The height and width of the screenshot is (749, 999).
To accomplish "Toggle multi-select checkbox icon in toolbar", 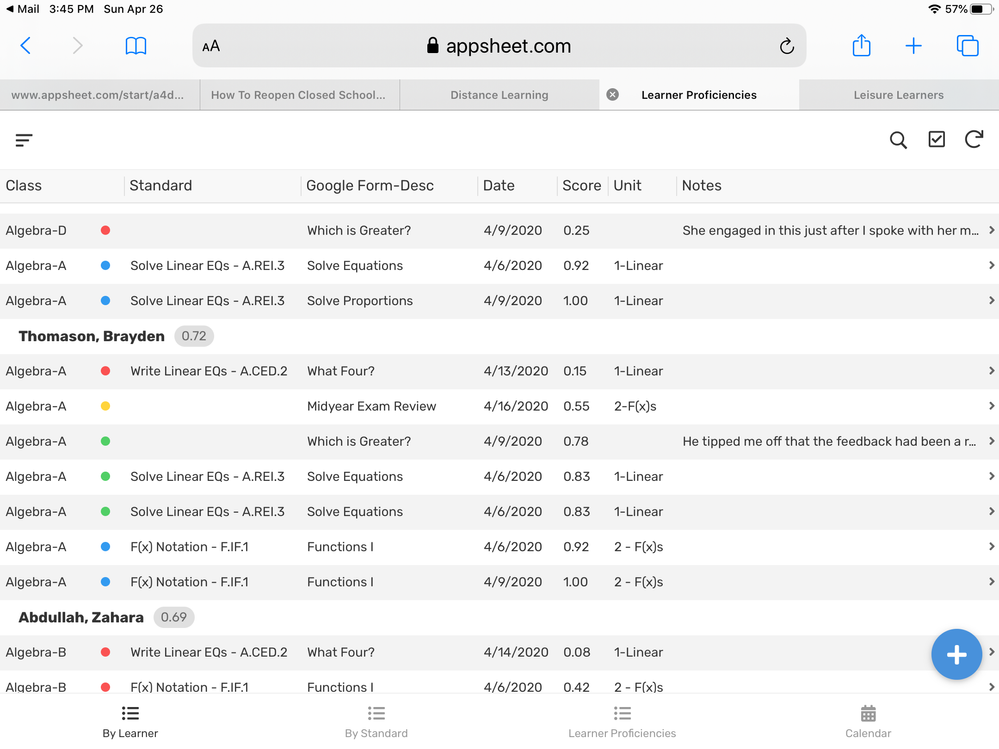I will (937, 139).
